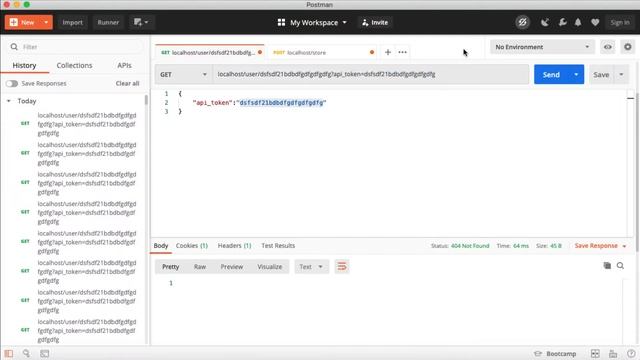Image resolution: width=640 pixels, height=360 pixels.
Task: Open the response Headers tab
Action: pyautogui.click(x=234, y=246)
